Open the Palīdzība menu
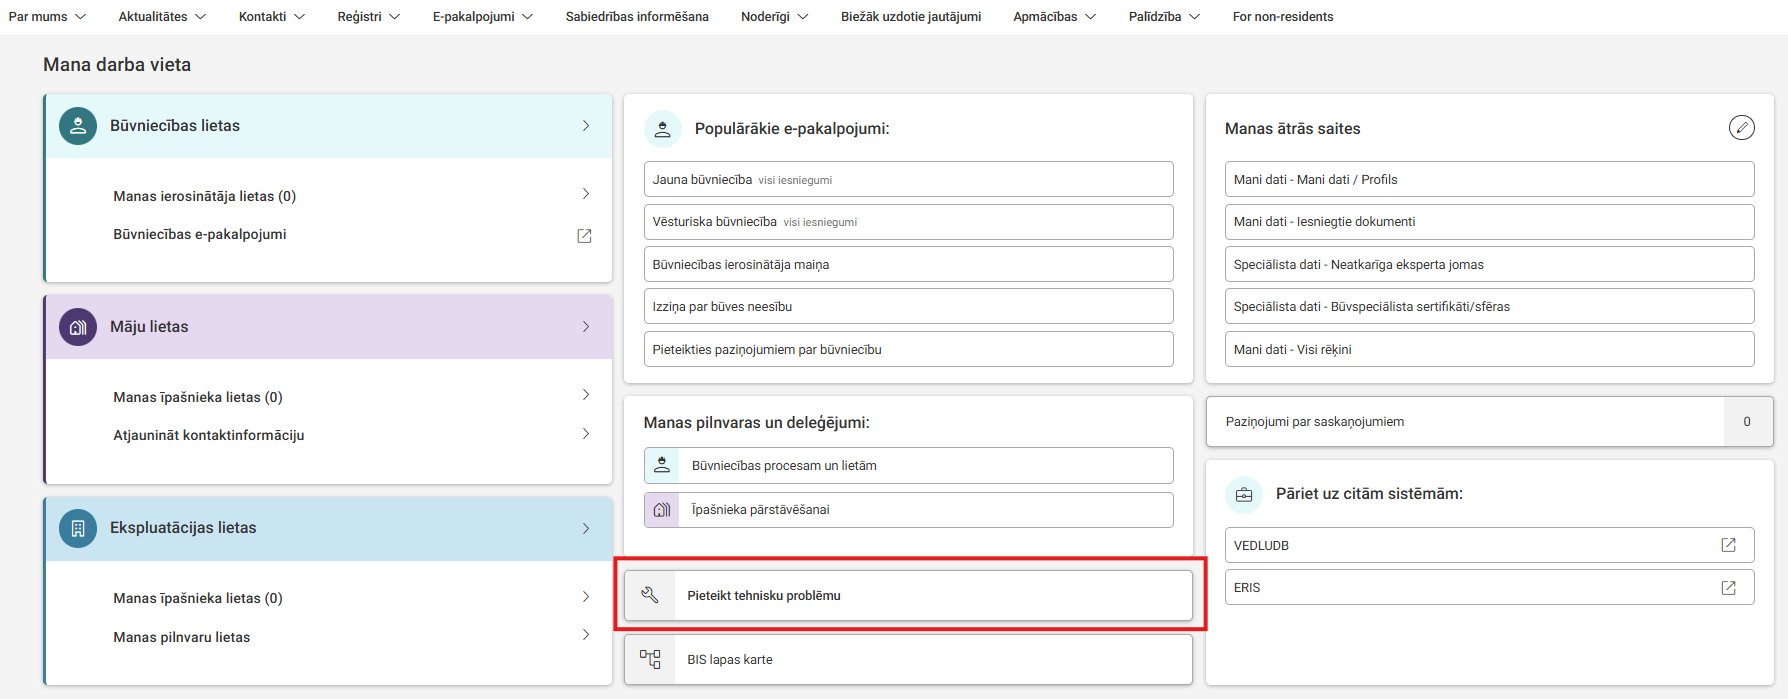Screen dimensions: 1788x699 [x=1163, y=17]
